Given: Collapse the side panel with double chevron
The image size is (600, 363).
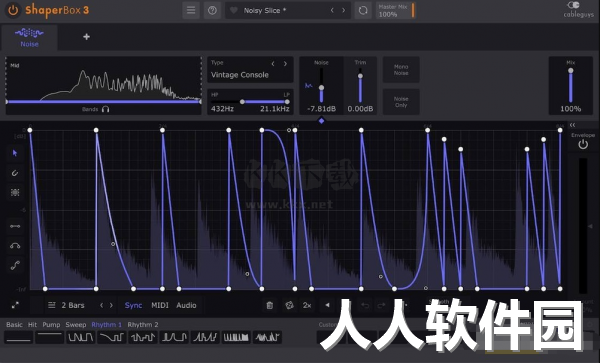Looking at the screenshot, I should [572, 125].
